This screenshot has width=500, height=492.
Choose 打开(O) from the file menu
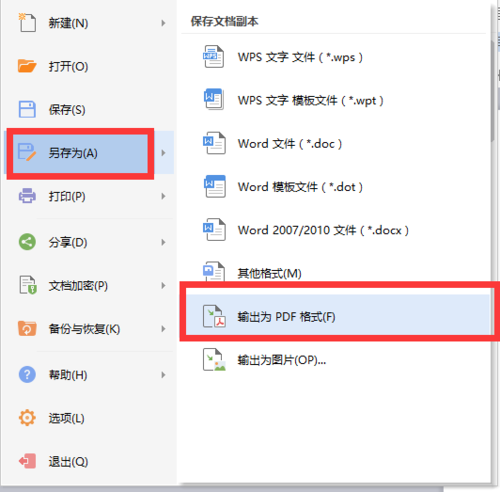tap(89, 66)
